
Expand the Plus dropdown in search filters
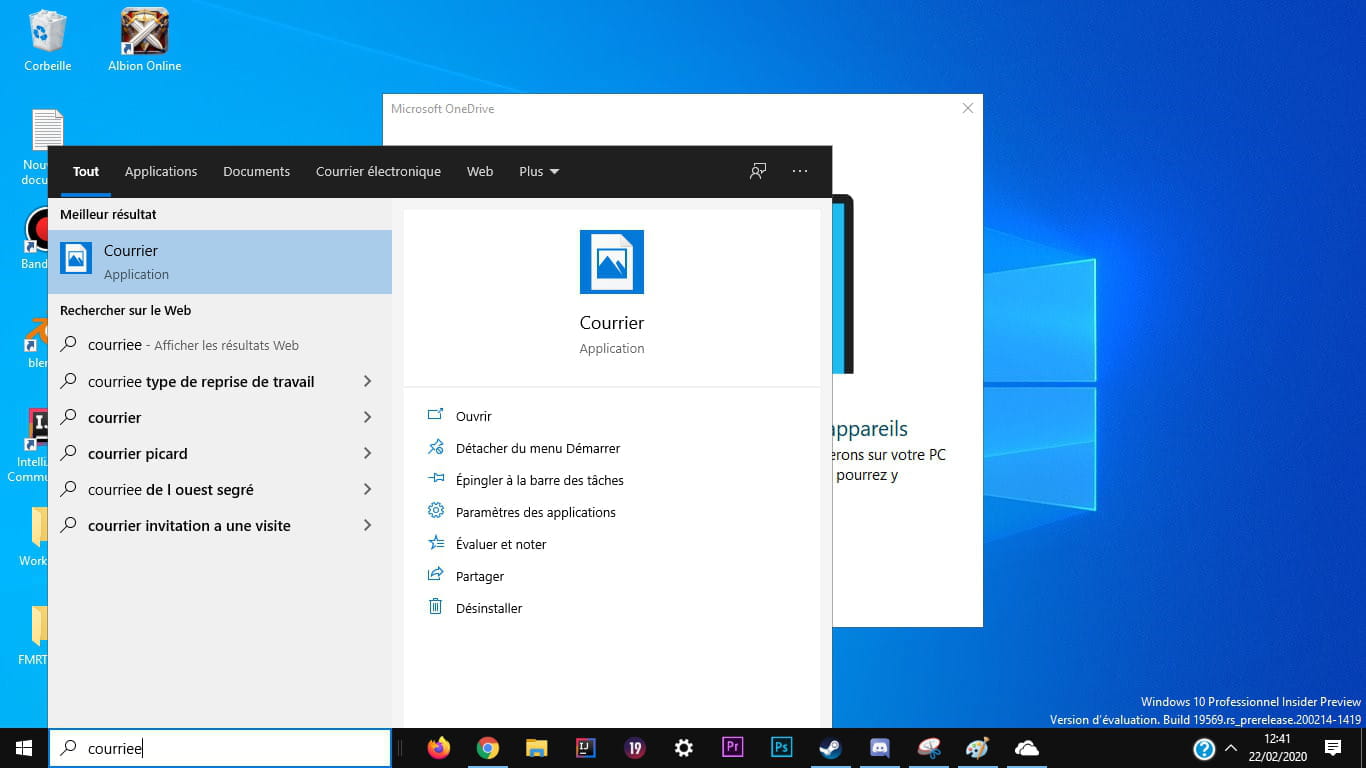pos(539,171)
